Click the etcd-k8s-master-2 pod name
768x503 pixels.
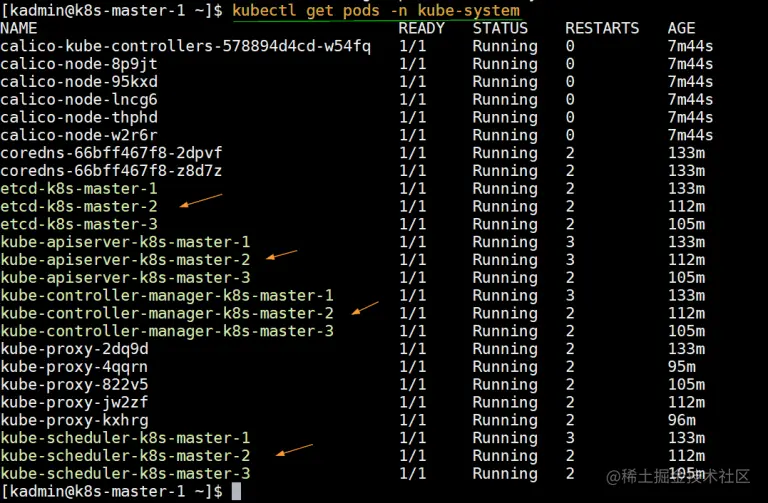(x=79, y=207)
